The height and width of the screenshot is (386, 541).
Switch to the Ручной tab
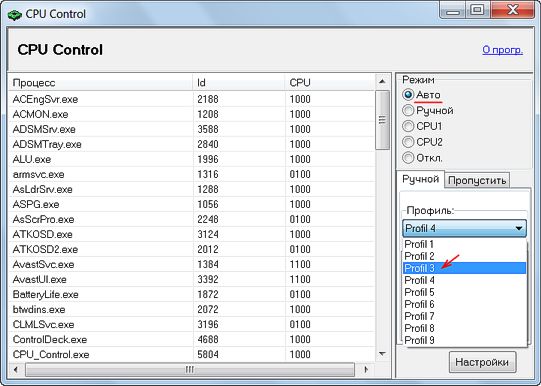click(x=421, y=179)
